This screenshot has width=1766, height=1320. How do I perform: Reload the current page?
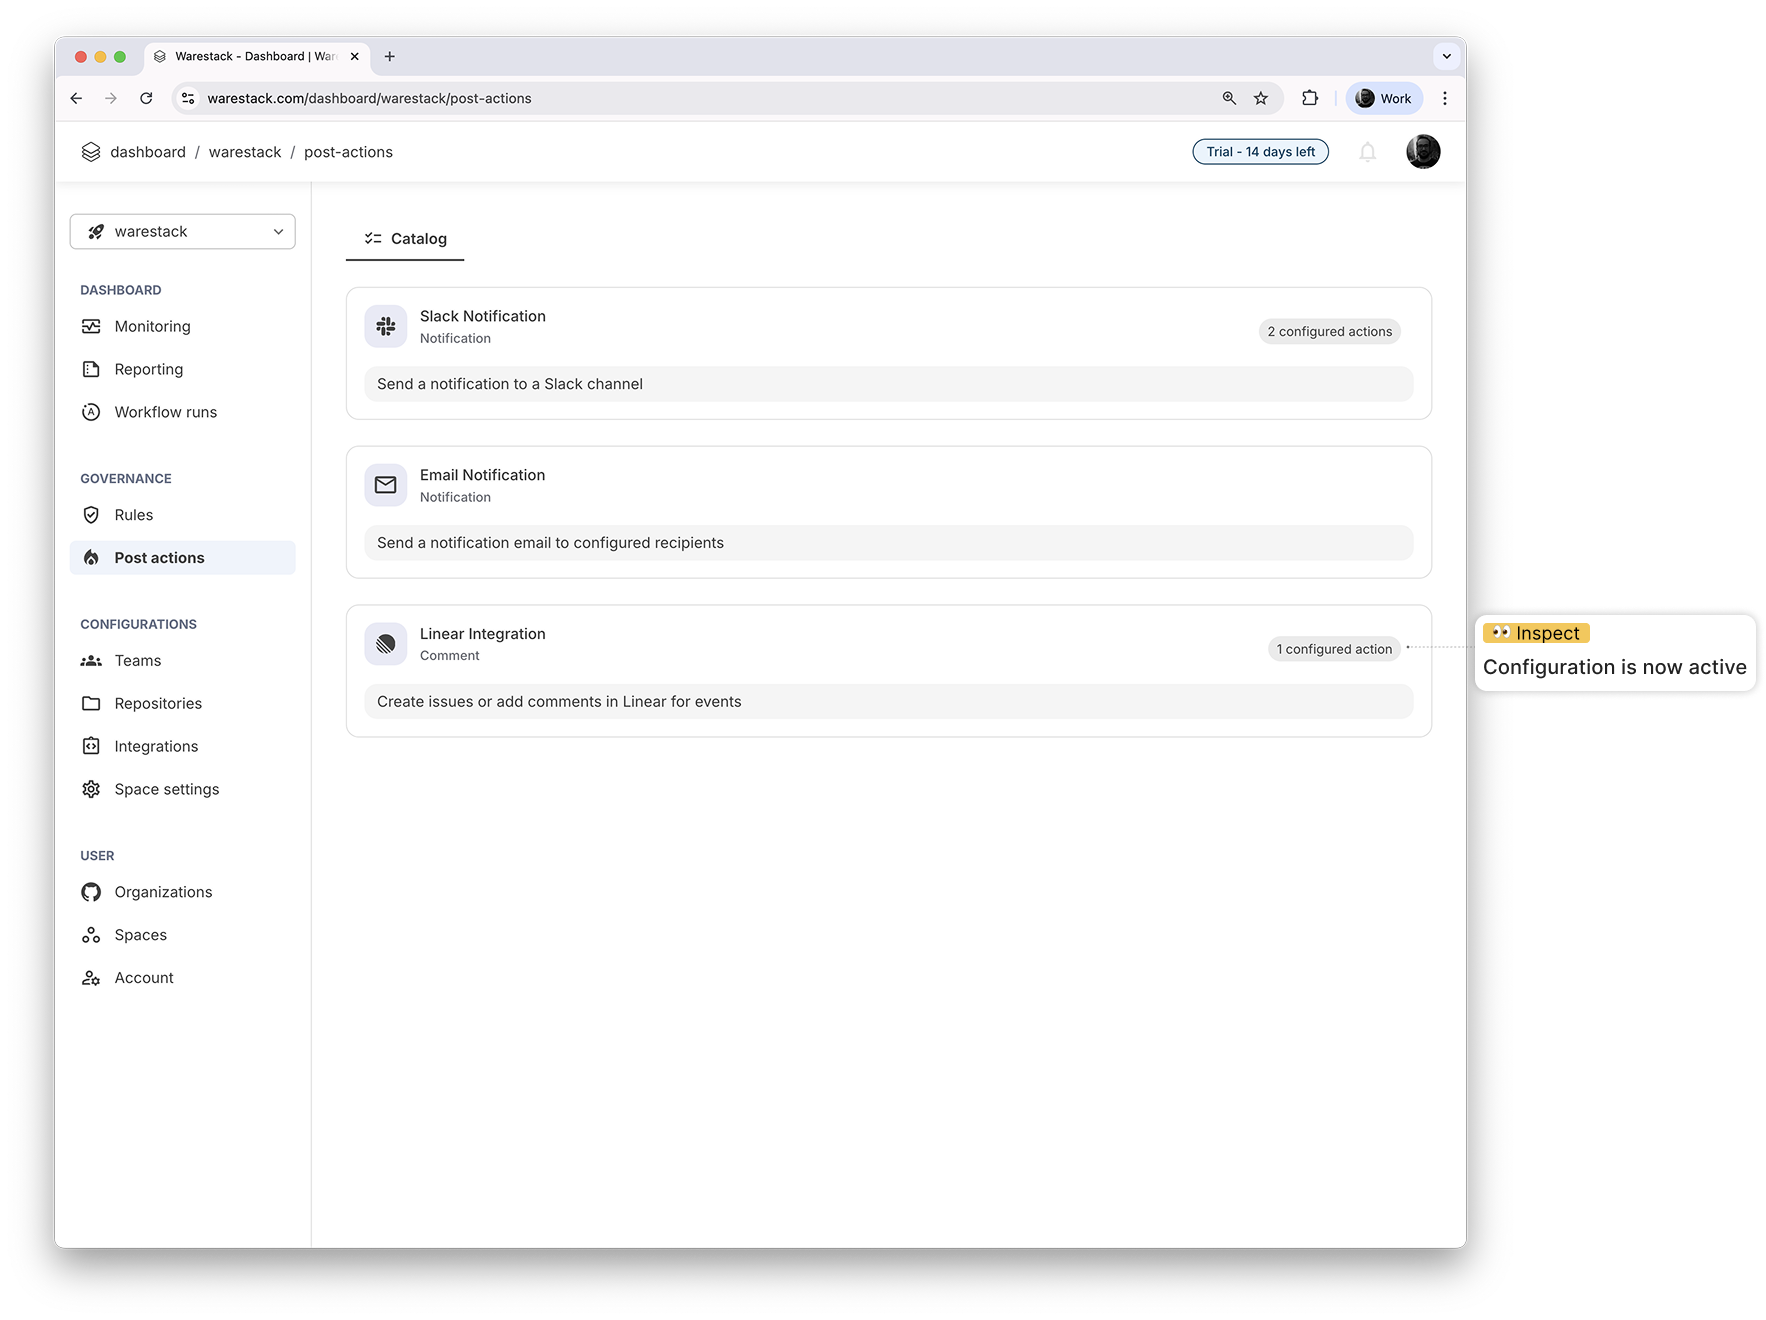pos(146,98)
